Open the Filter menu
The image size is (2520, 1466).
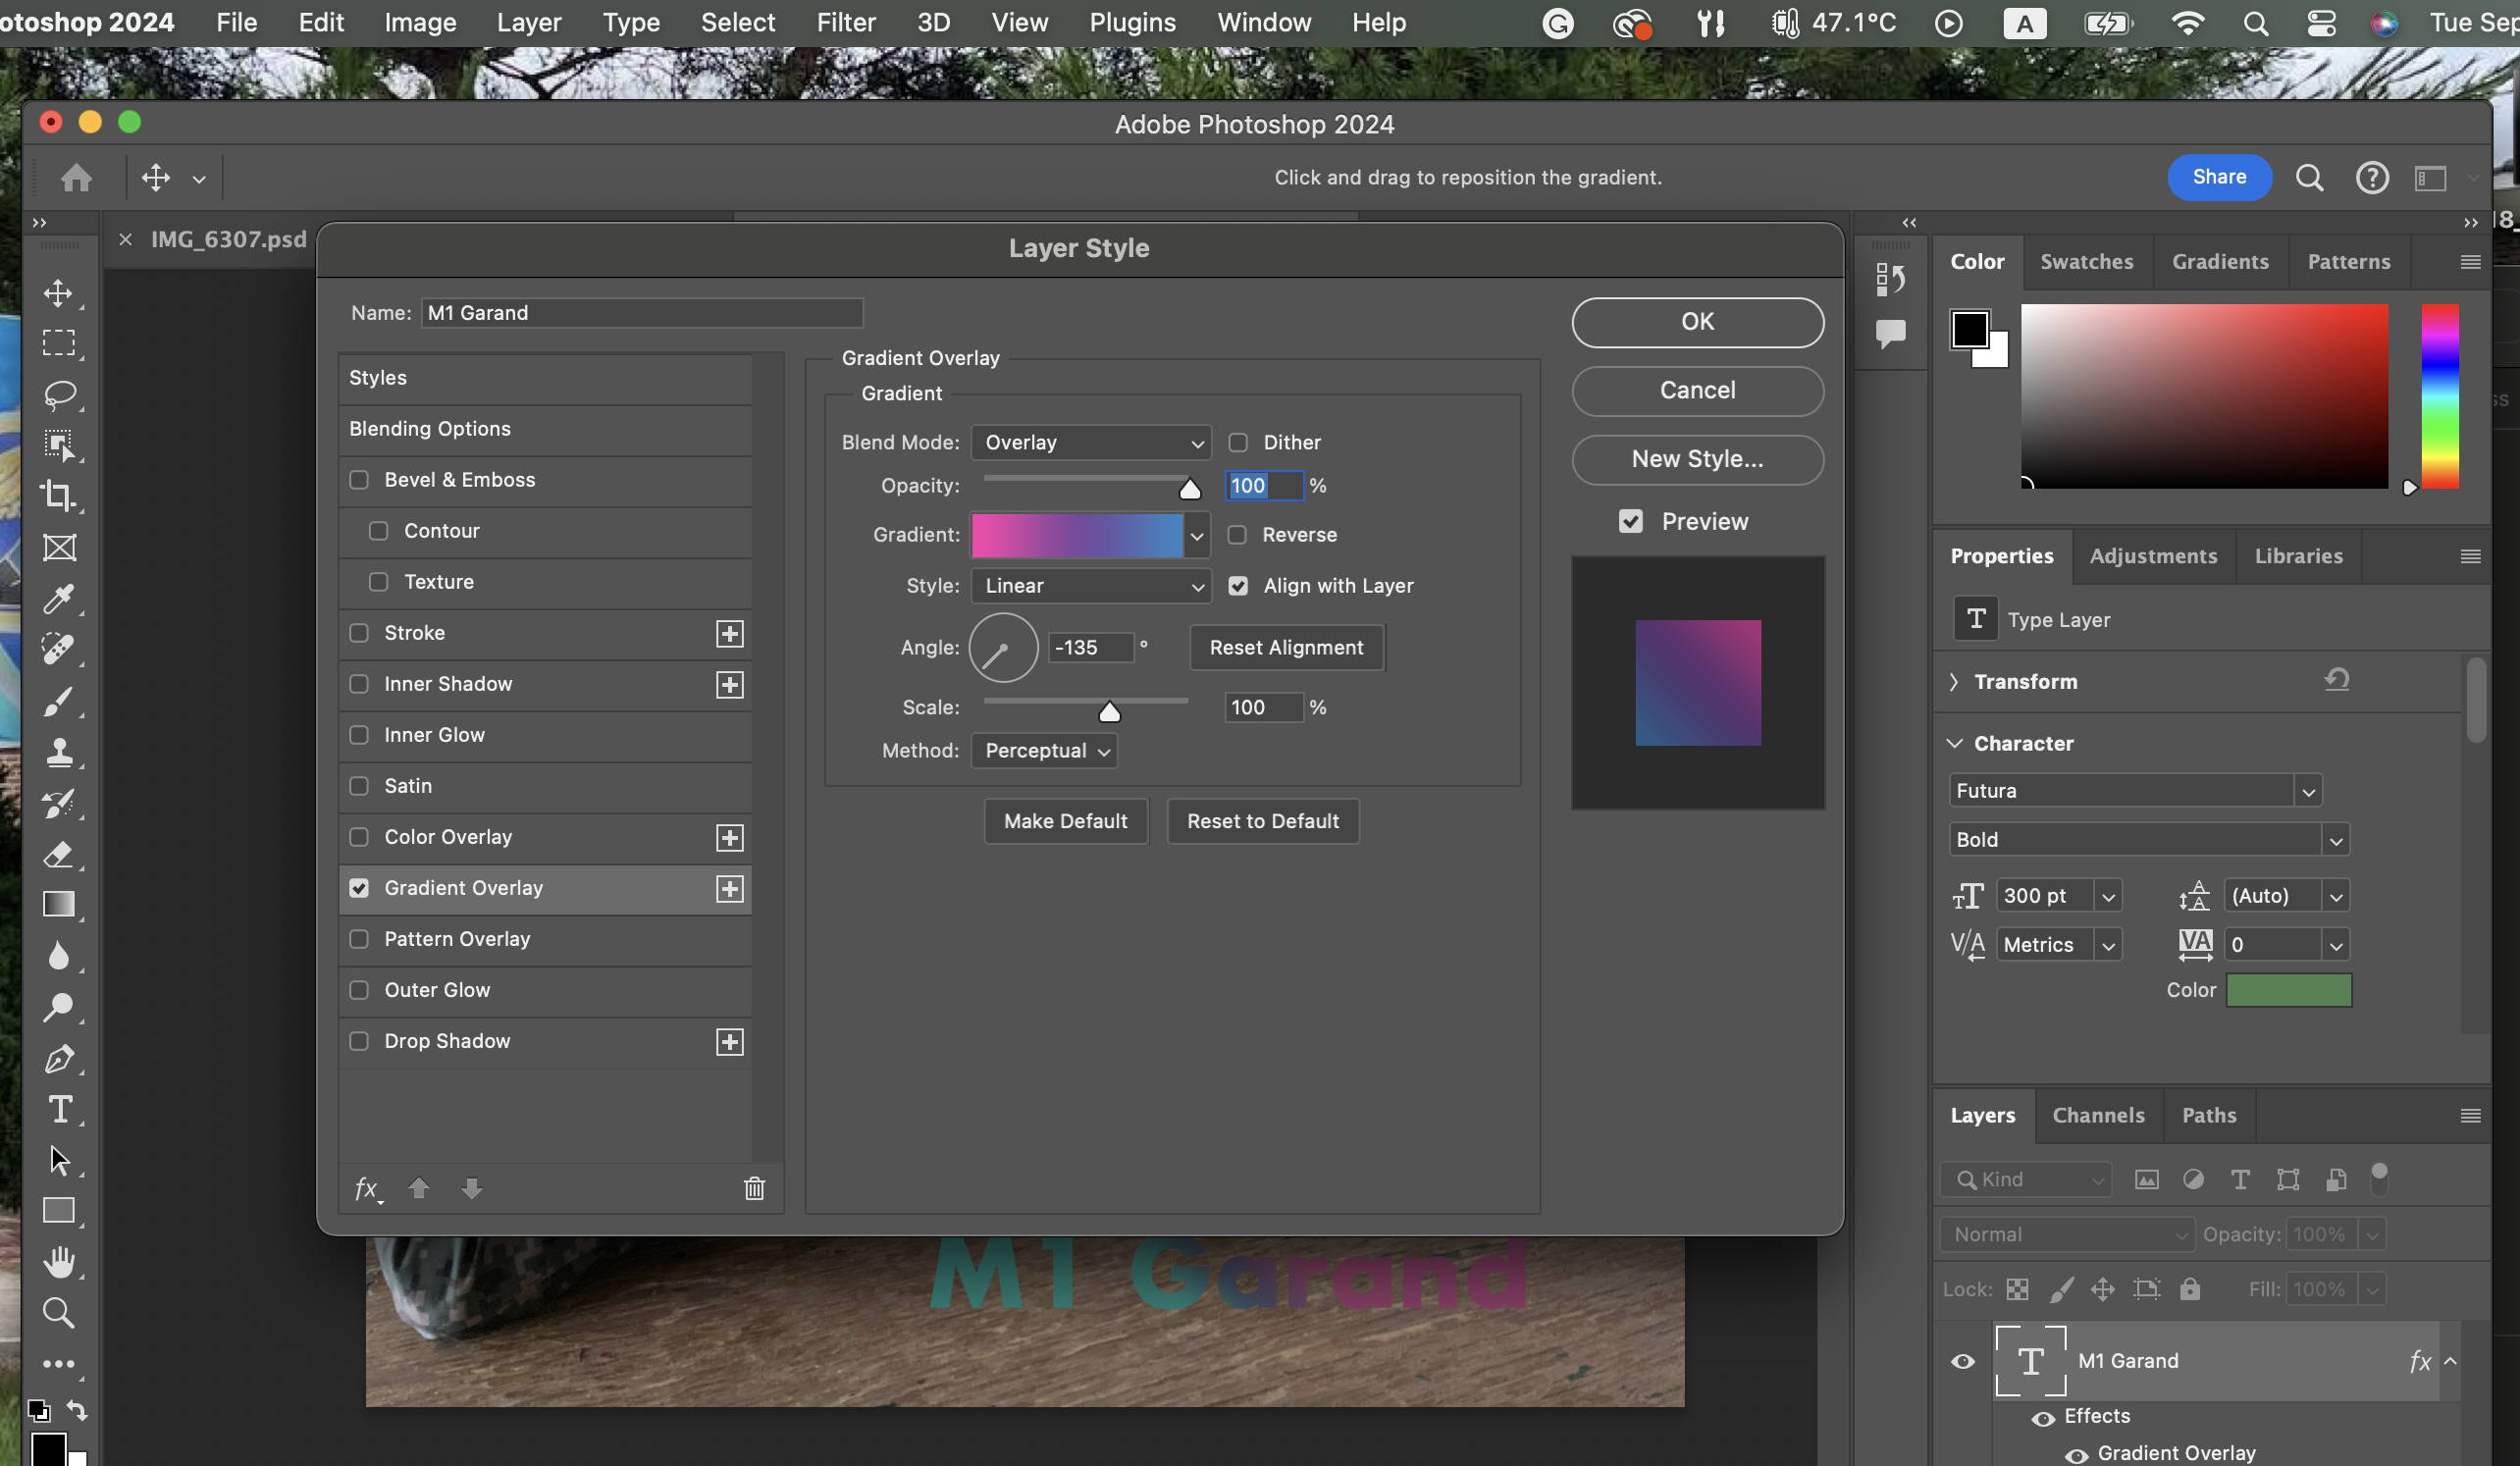coord(845,22)
